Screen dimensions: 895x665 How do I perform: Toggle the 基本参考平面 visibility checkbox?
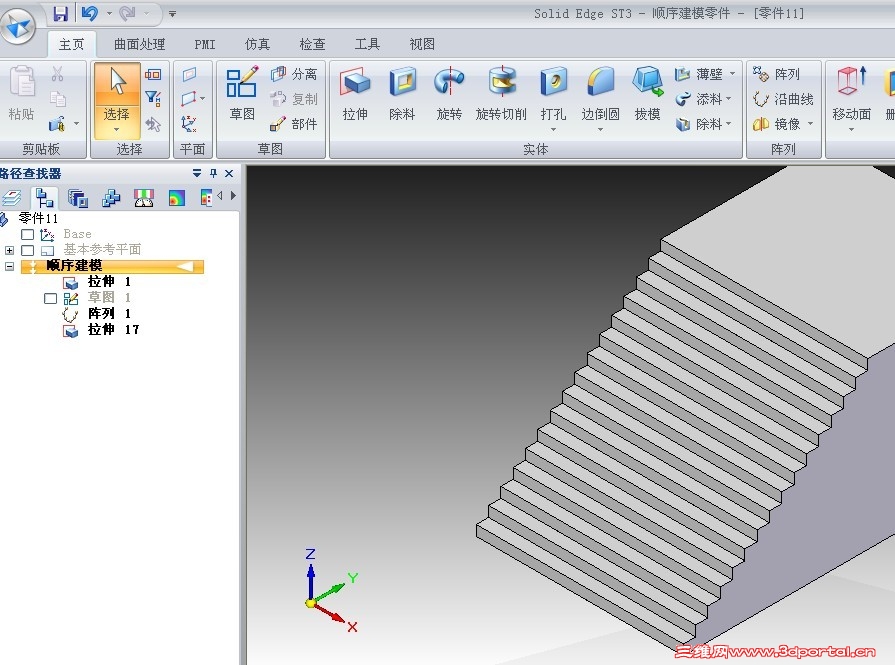(x=27, y=250)
